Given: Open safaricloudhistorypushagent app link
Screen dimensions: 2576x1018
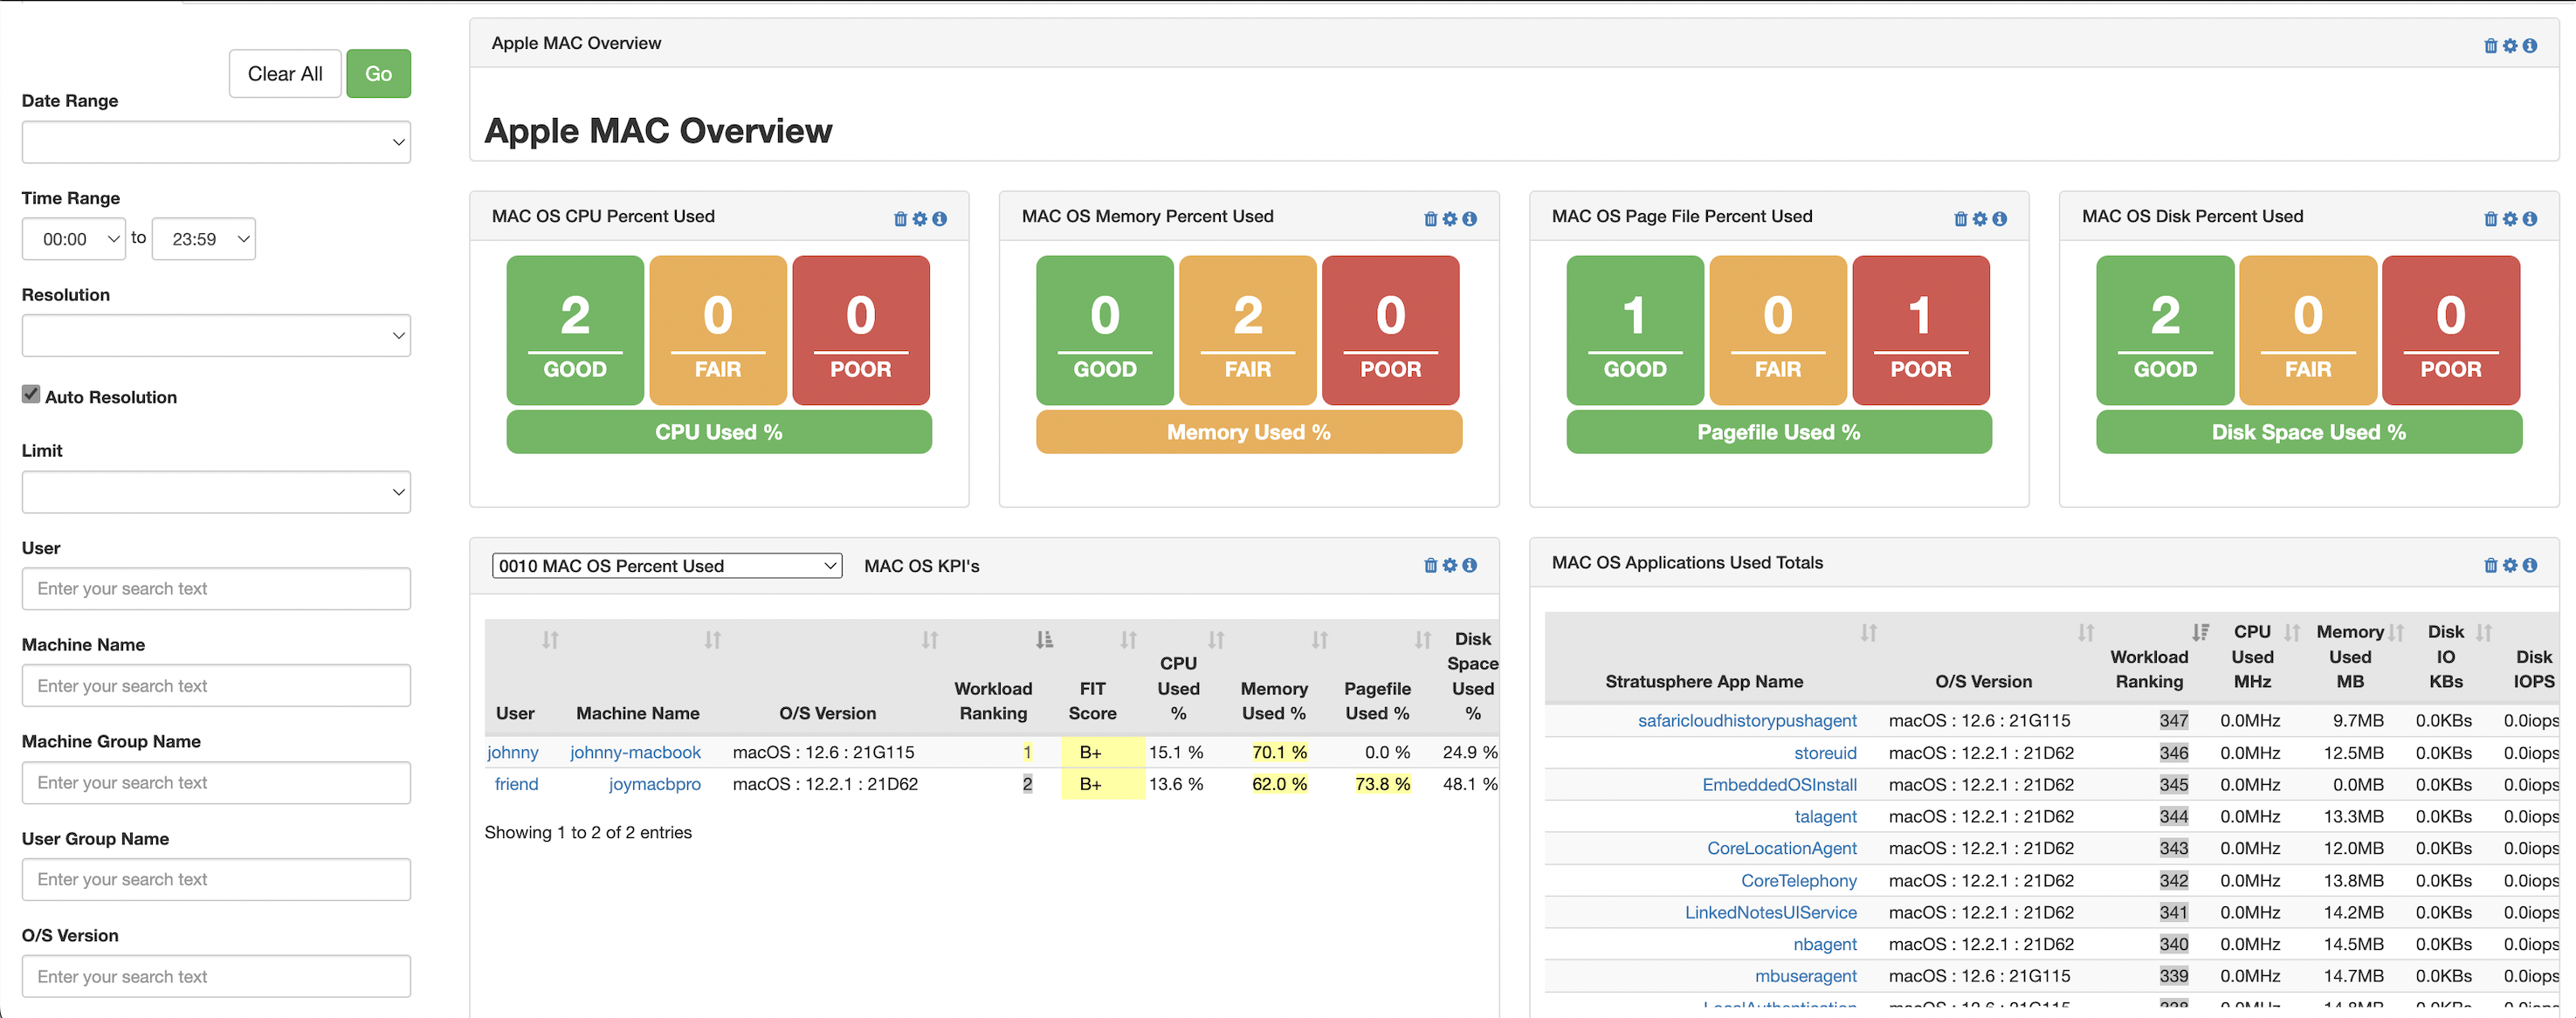Looking at the screenshot, I should coord(1746,720).
